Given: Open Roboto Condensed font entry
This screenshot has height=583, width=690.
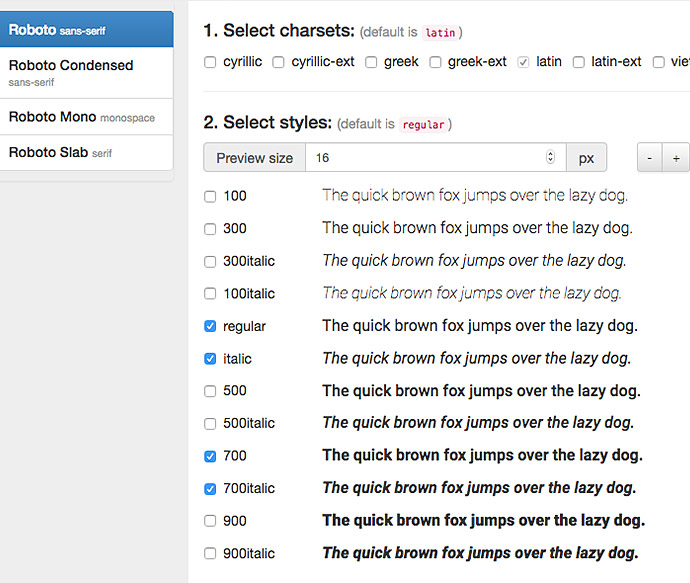Looking at the screenshot, I should pyautogui.click(x=86, y=73).
